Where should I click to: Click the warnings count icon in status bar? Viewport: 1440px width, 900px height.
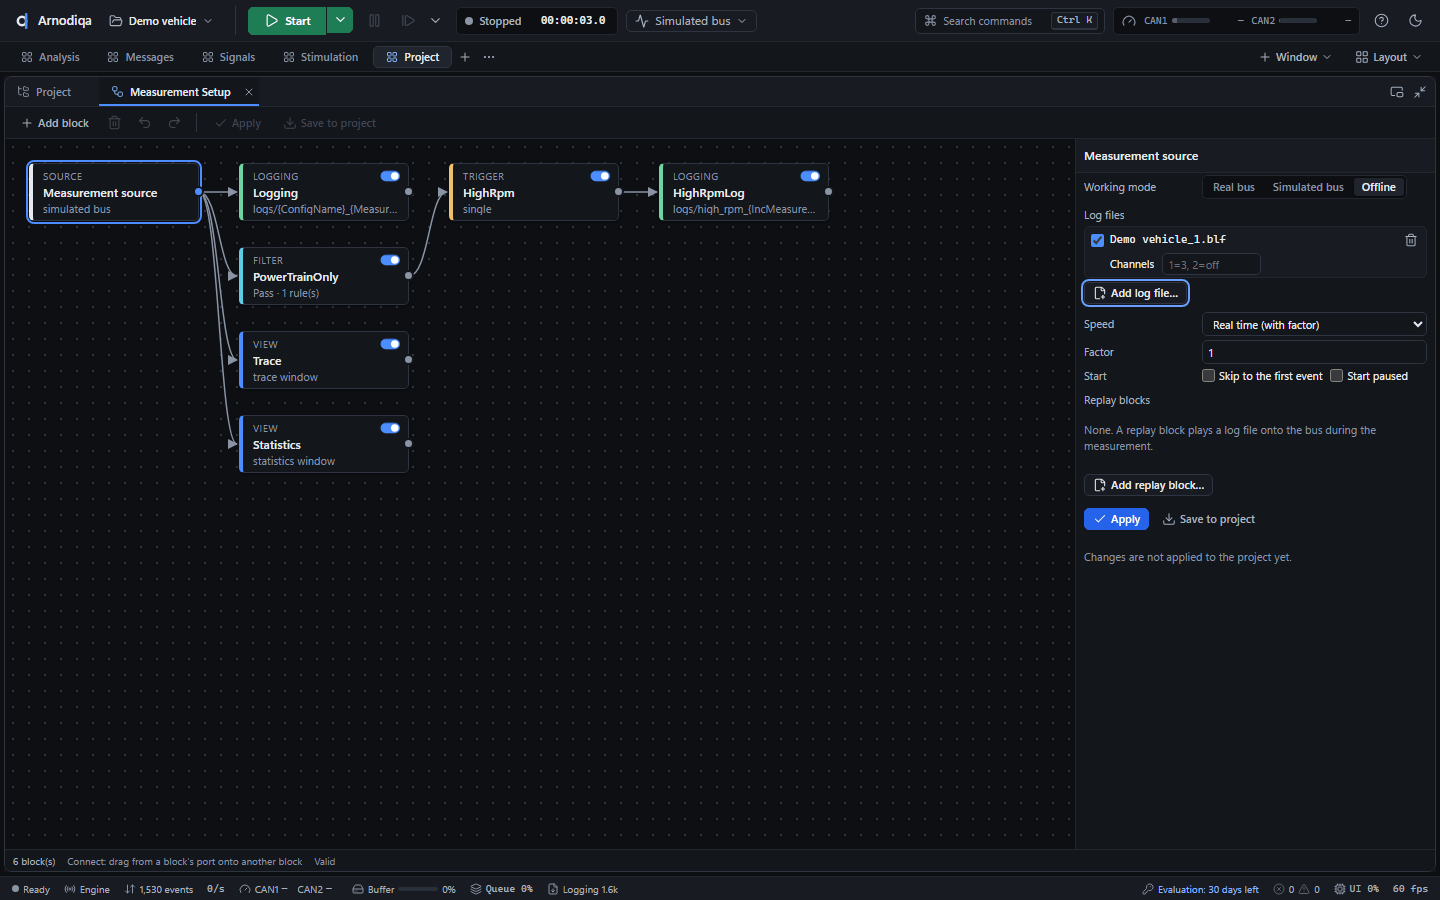tap(1304, 889)
